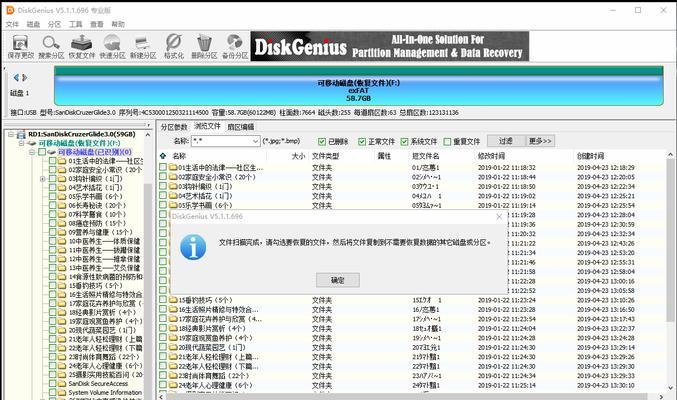Image resolution: width=677 pixels, height=400 pixels.
Task: Select 10中医养生 folder in the tree
Action: [x=104, y=241]
